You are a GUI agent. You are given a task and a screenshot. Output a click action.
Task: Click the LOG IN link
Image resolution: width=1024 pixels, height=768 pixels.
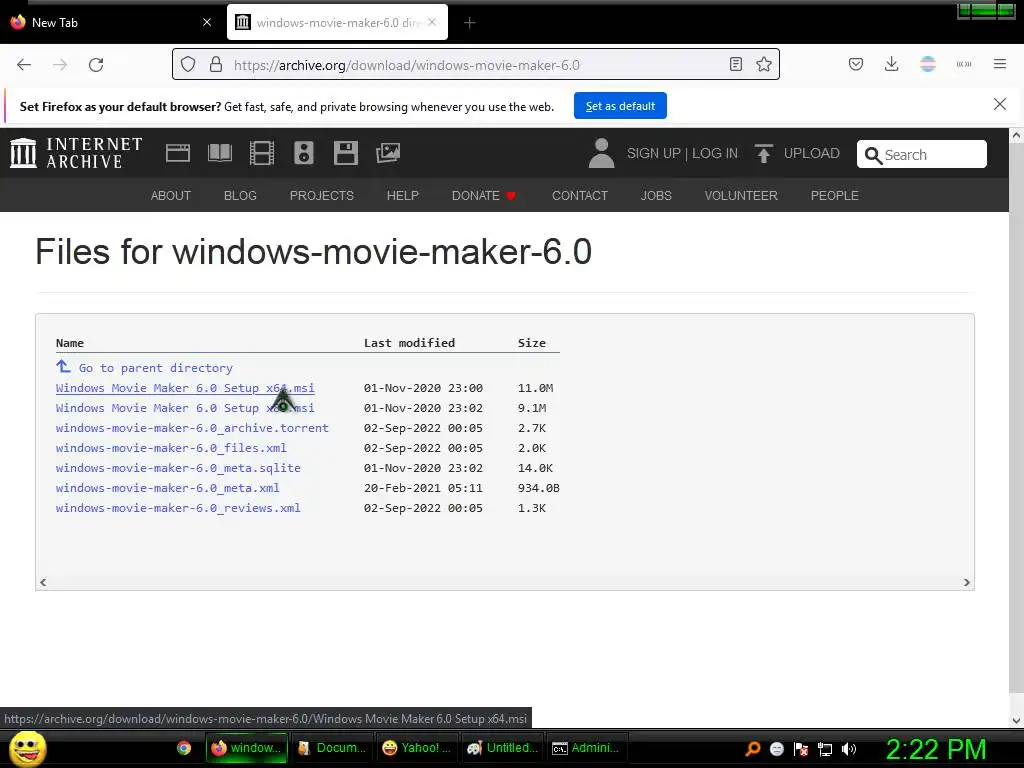coord(715,153)
